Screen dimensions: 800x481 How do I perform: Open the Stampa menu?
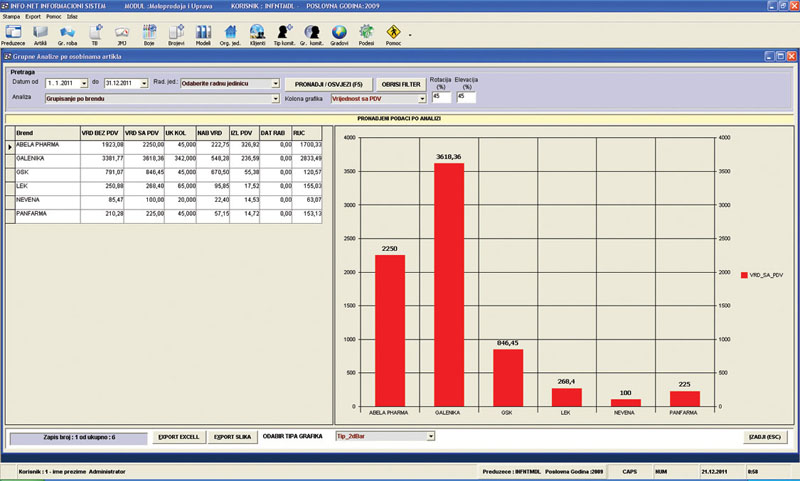tap(11, 16)
